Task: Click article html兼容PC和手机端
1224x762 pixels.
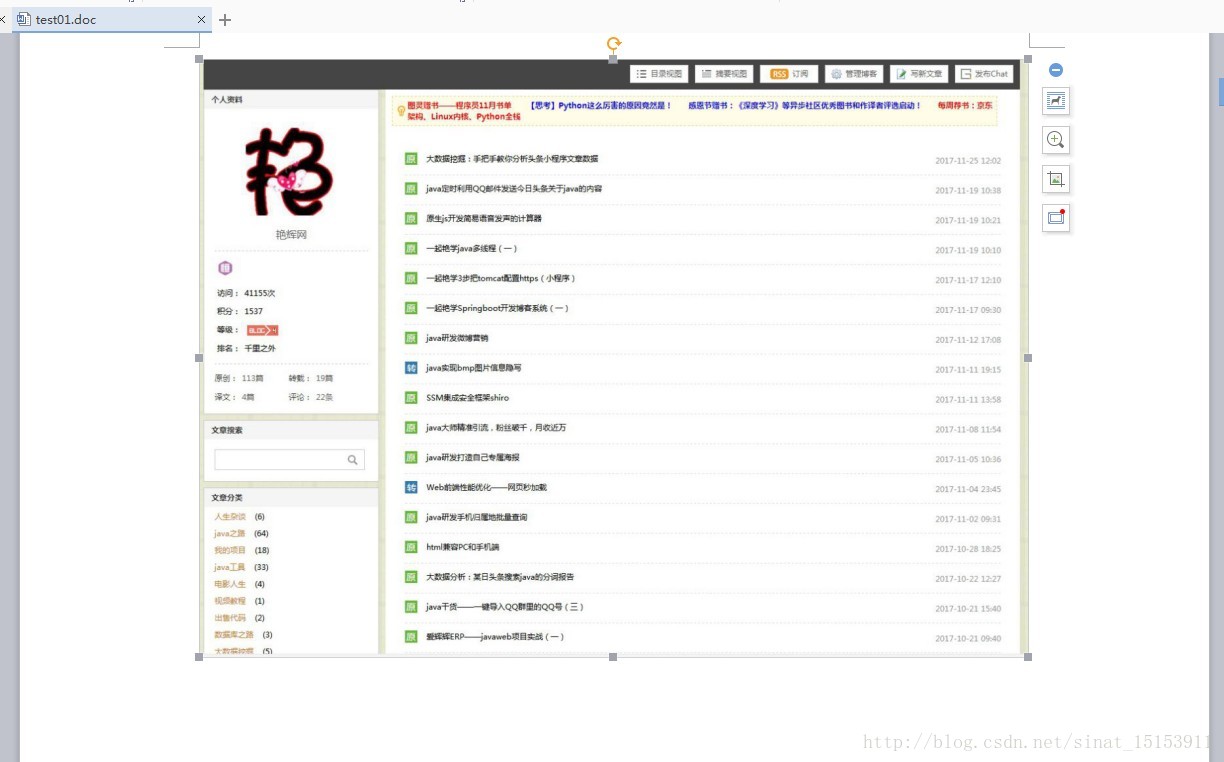Action: click(463, 547)
